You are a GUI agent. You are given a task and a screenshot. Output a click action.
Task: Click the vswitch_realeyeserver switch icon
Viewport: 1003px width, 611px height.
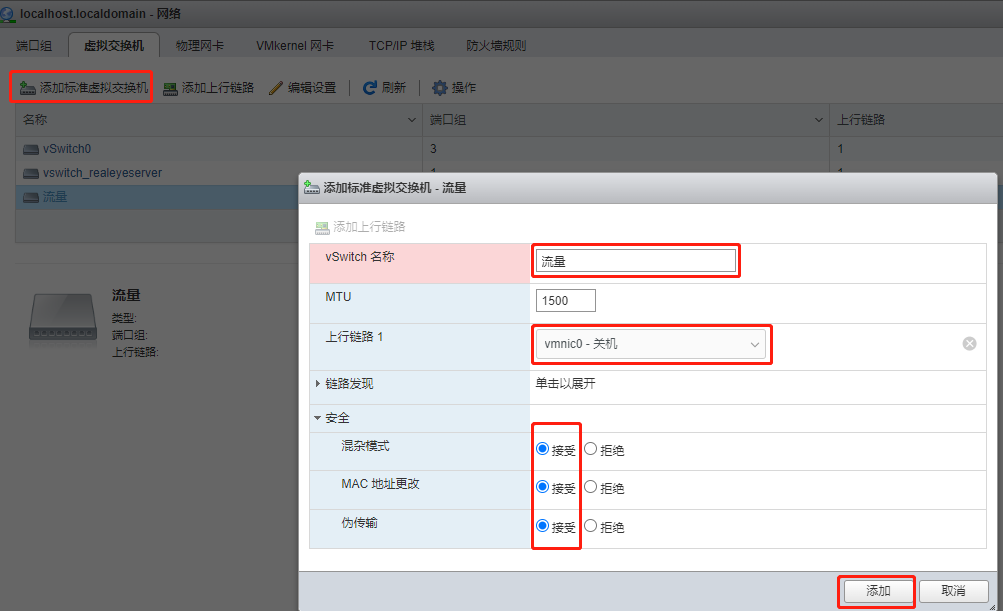pyautogui.click(x=31, y=173)
